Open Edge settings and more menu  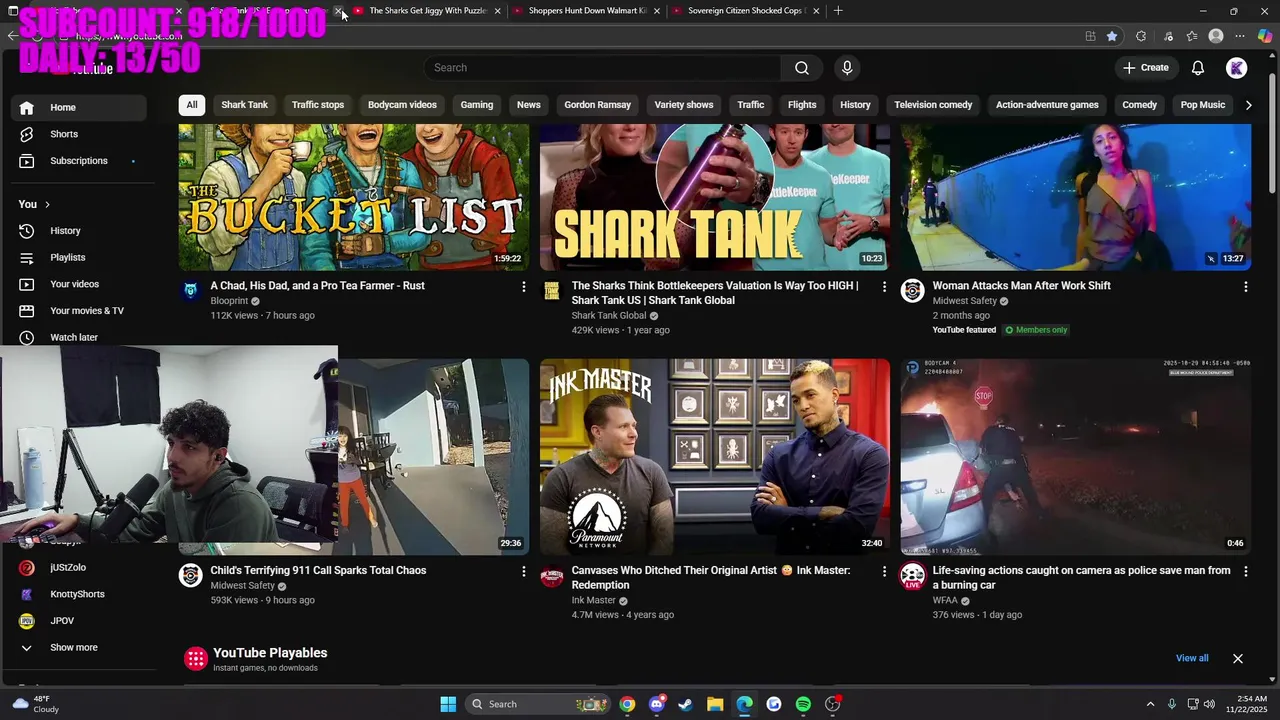pyautogui.click(x=1240, y=36)
